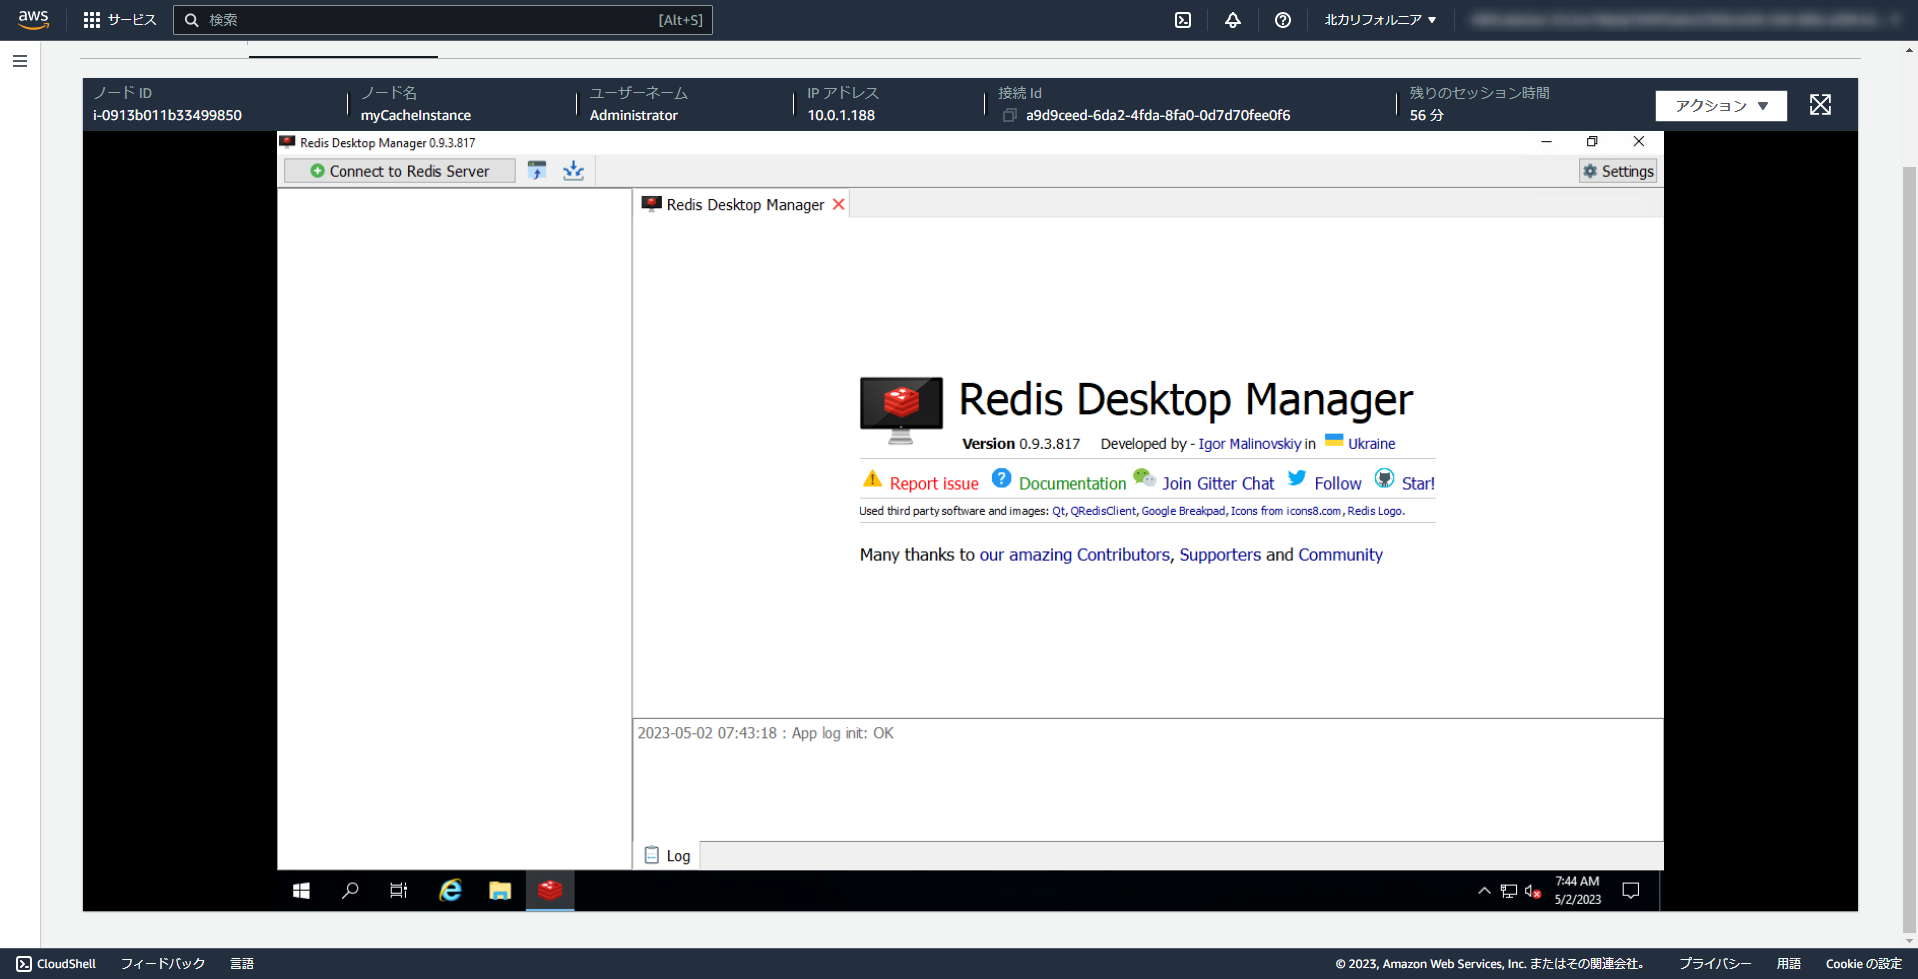Open the アクション dropdown

(1720, 105)
